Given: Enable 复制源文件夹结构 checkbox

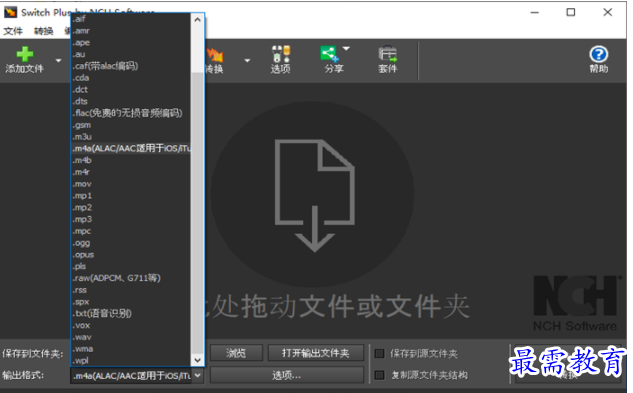Looking at the screenshot, I should (379, 375).
